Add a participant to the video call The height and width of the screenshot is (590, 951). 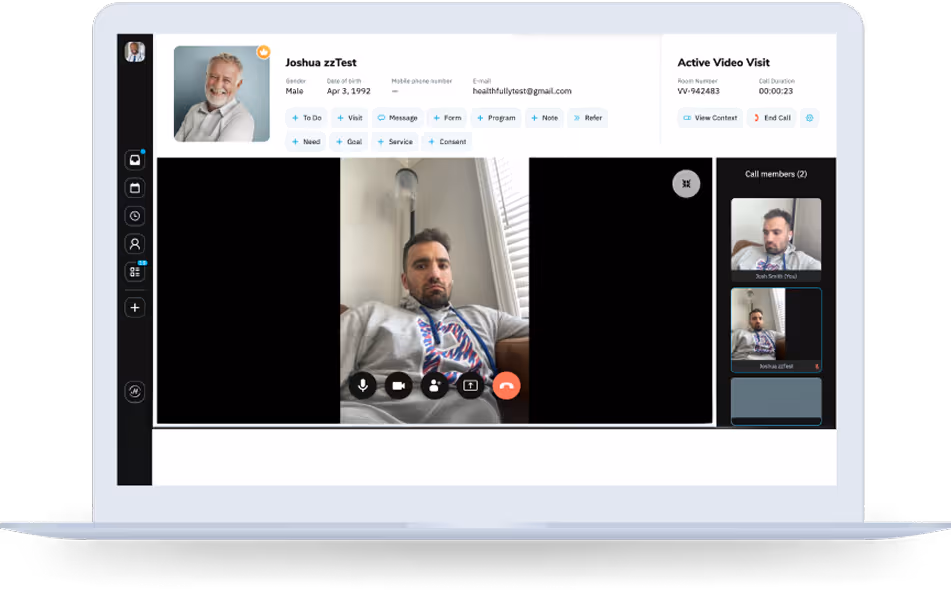click(x=434, y=385)
